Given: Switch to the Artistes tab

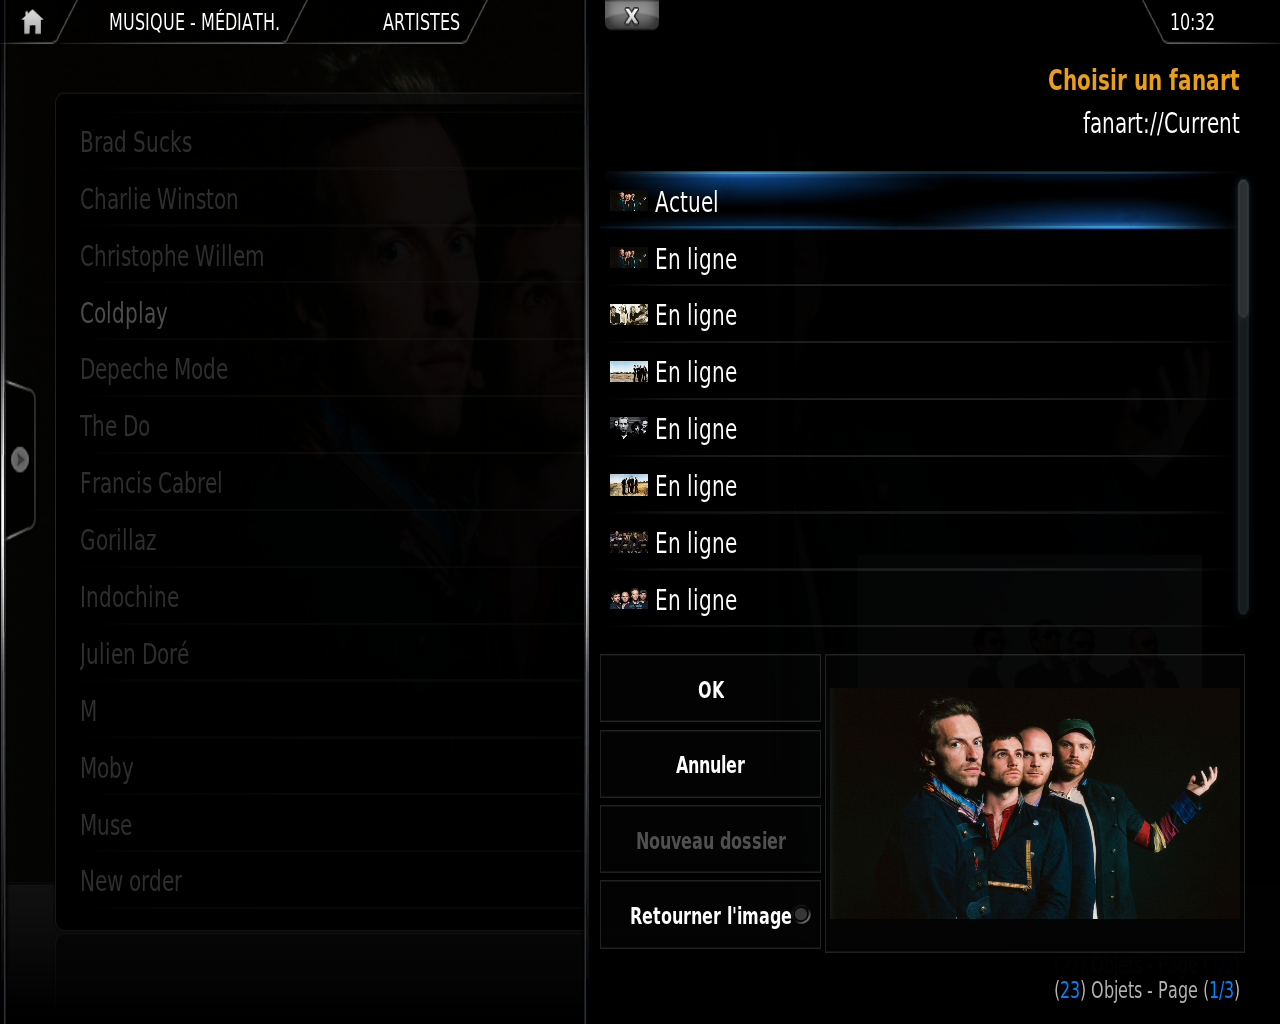Looking at the screenshot, I should [421, 22].
